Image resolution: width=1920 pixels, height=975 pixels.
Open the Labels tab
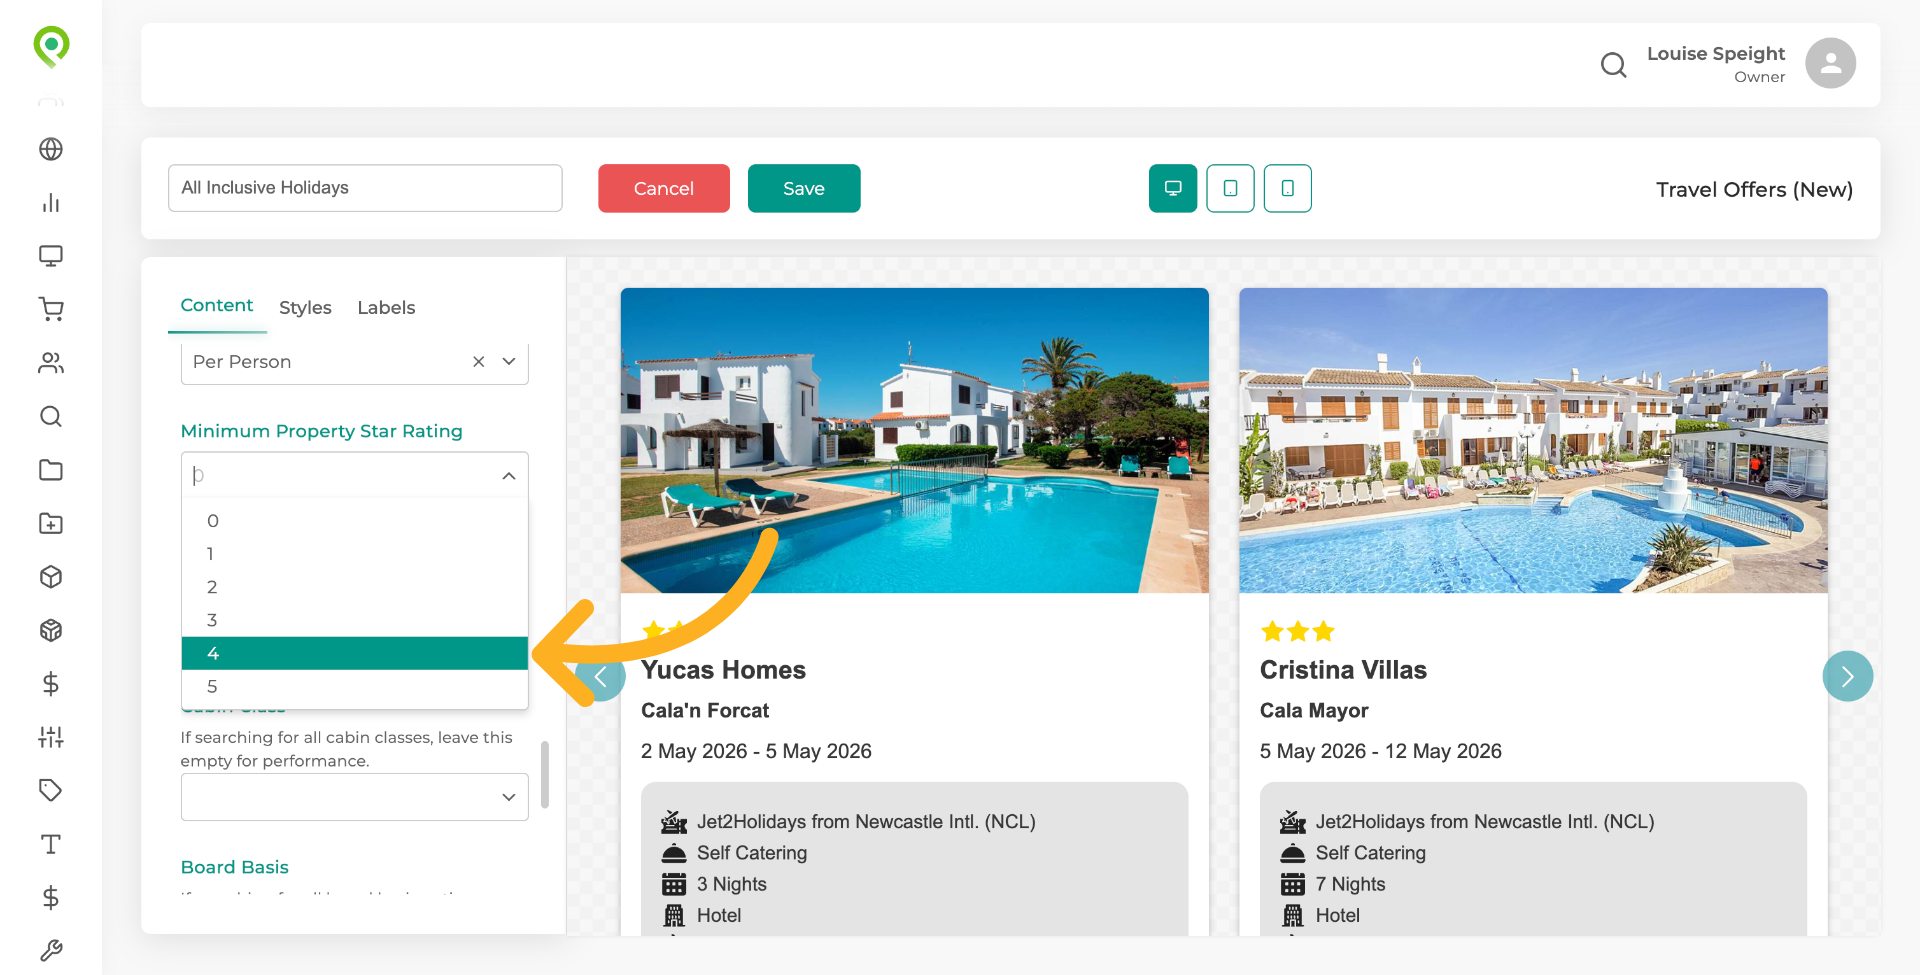[x=386, y=307]
